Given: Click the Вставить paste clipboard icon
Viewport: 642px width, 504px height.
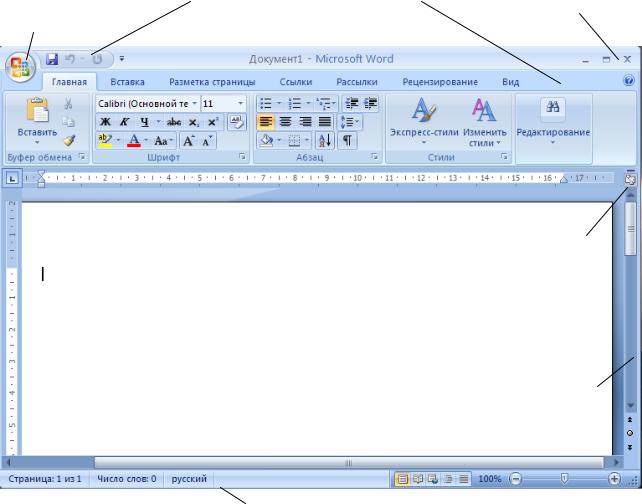Looking at the screenshot, I should [x=37, y=109].
